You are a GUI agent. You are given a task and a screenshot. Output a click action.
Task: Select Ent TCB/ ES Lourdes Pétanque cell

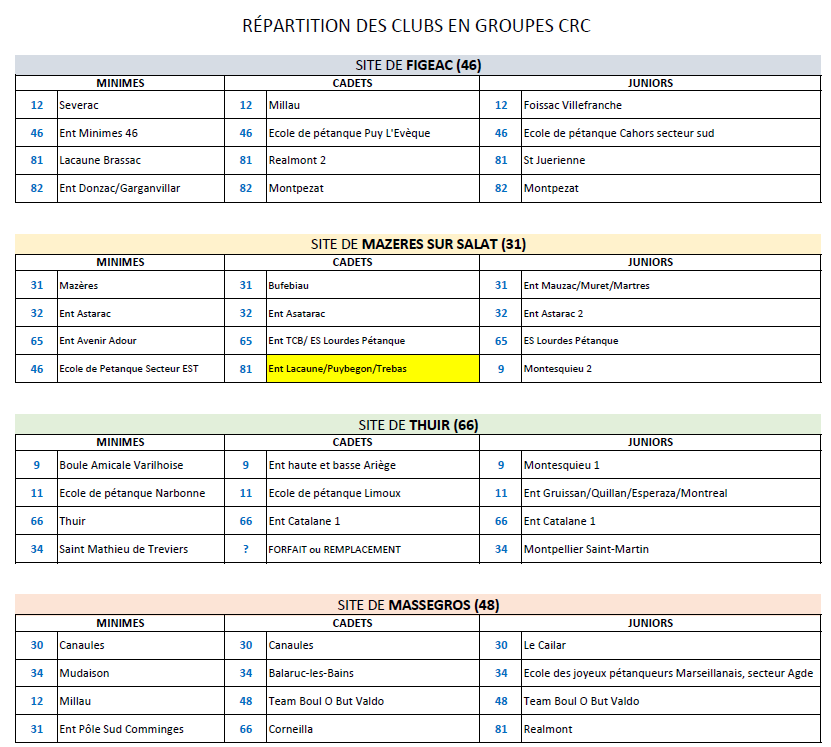click(373, 341)
